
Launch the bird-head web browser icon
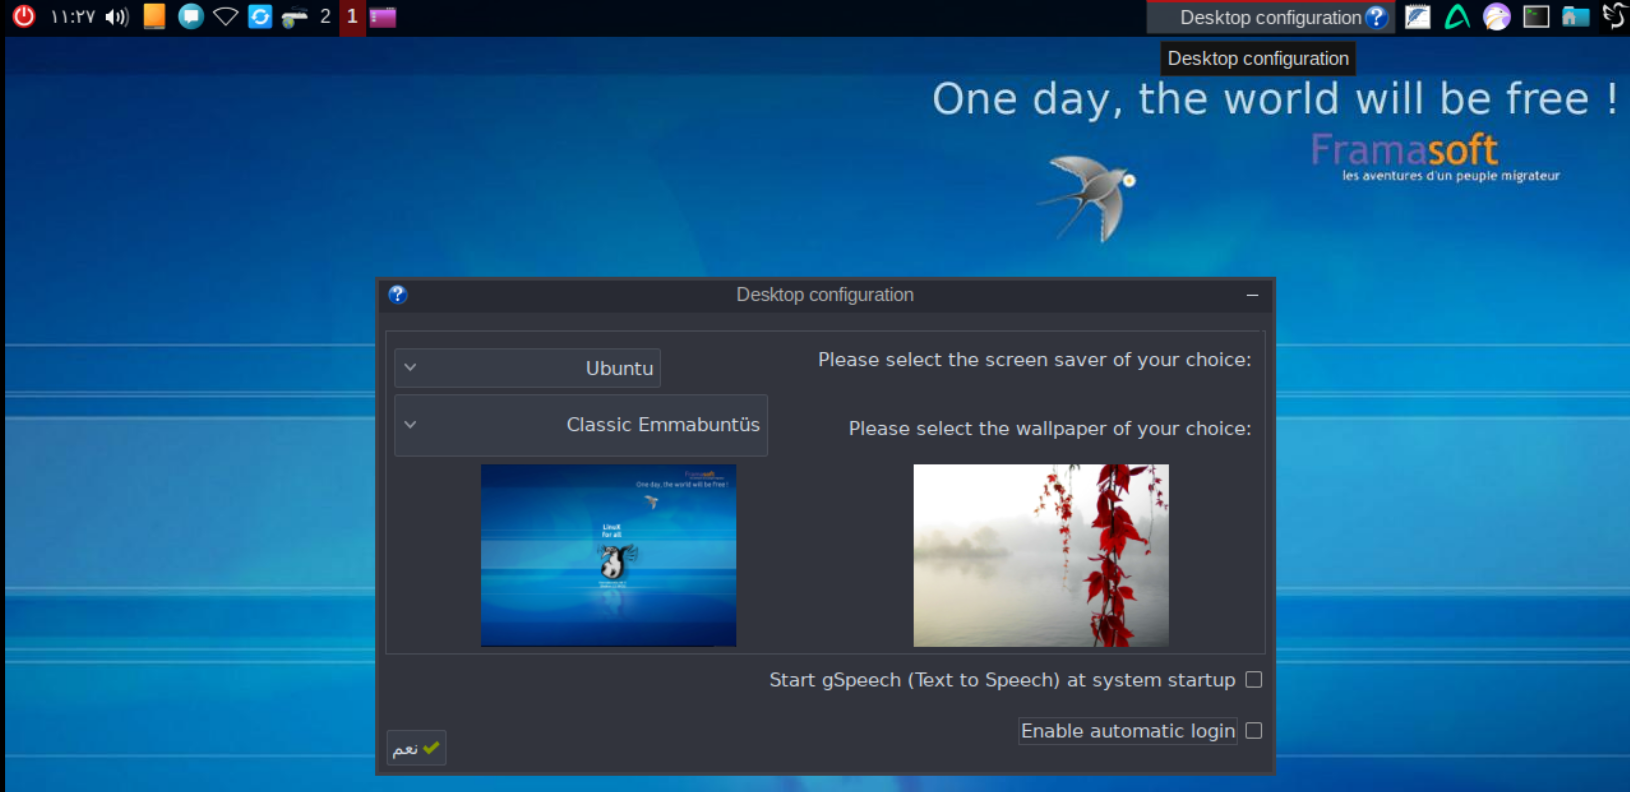(x=1497, y=17)
